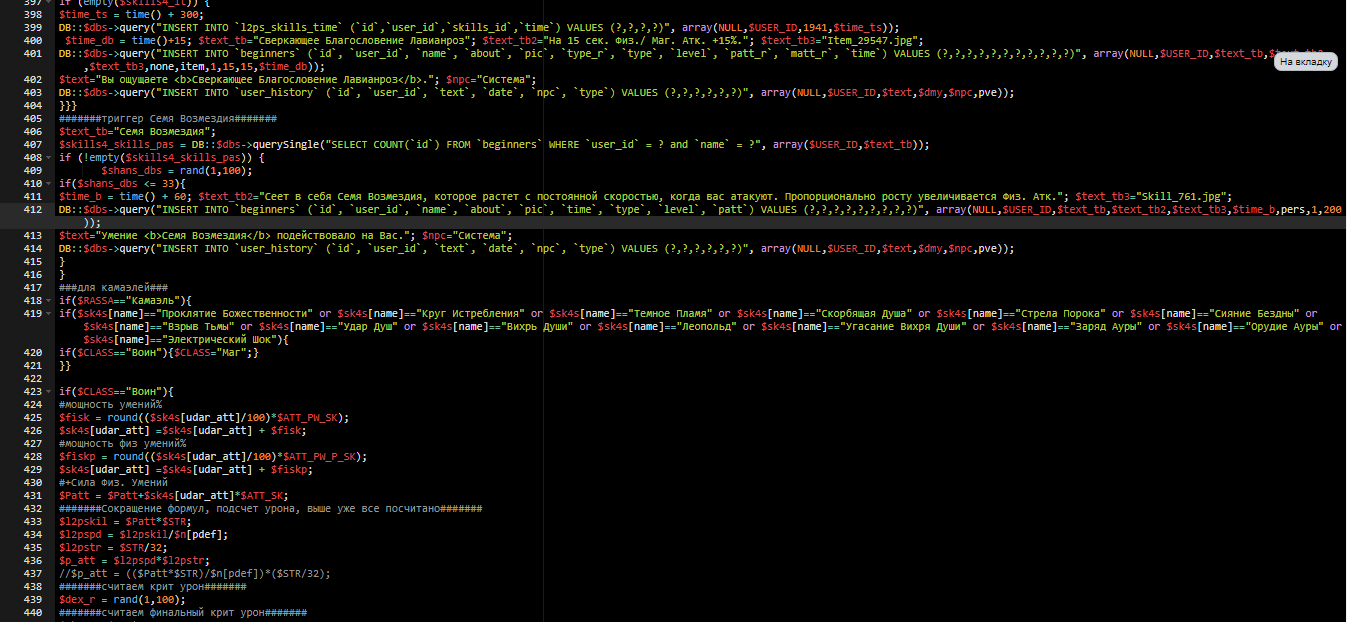Image resolution: width=1347 pixels, height=622 pixels.
Task: Fold the multi-line condition at line 419
Action: (x=50, y=313)
